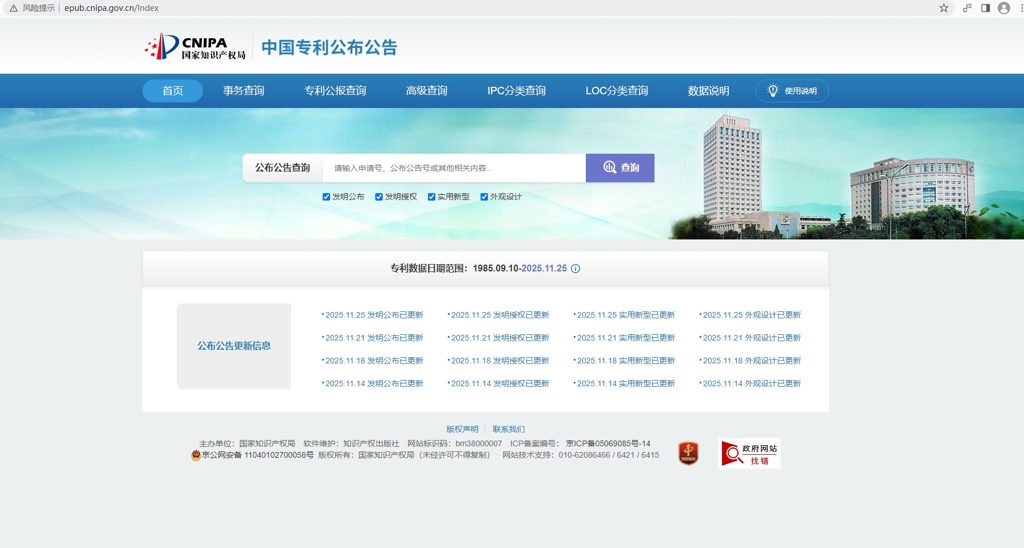Click the lightbulb icon in 使用说明 button
This screenshot has height=548, width=1024.
pos(773,91)
